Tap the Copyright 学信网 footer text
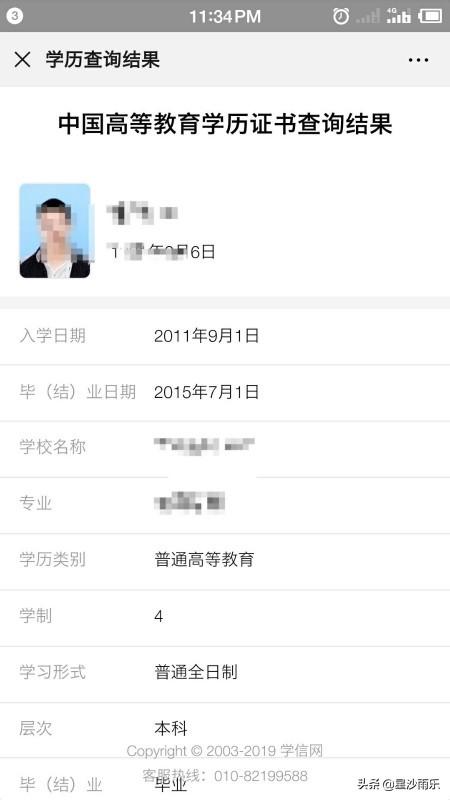Image resolution: width=450 pixels, height=800 pixels. 224,751
